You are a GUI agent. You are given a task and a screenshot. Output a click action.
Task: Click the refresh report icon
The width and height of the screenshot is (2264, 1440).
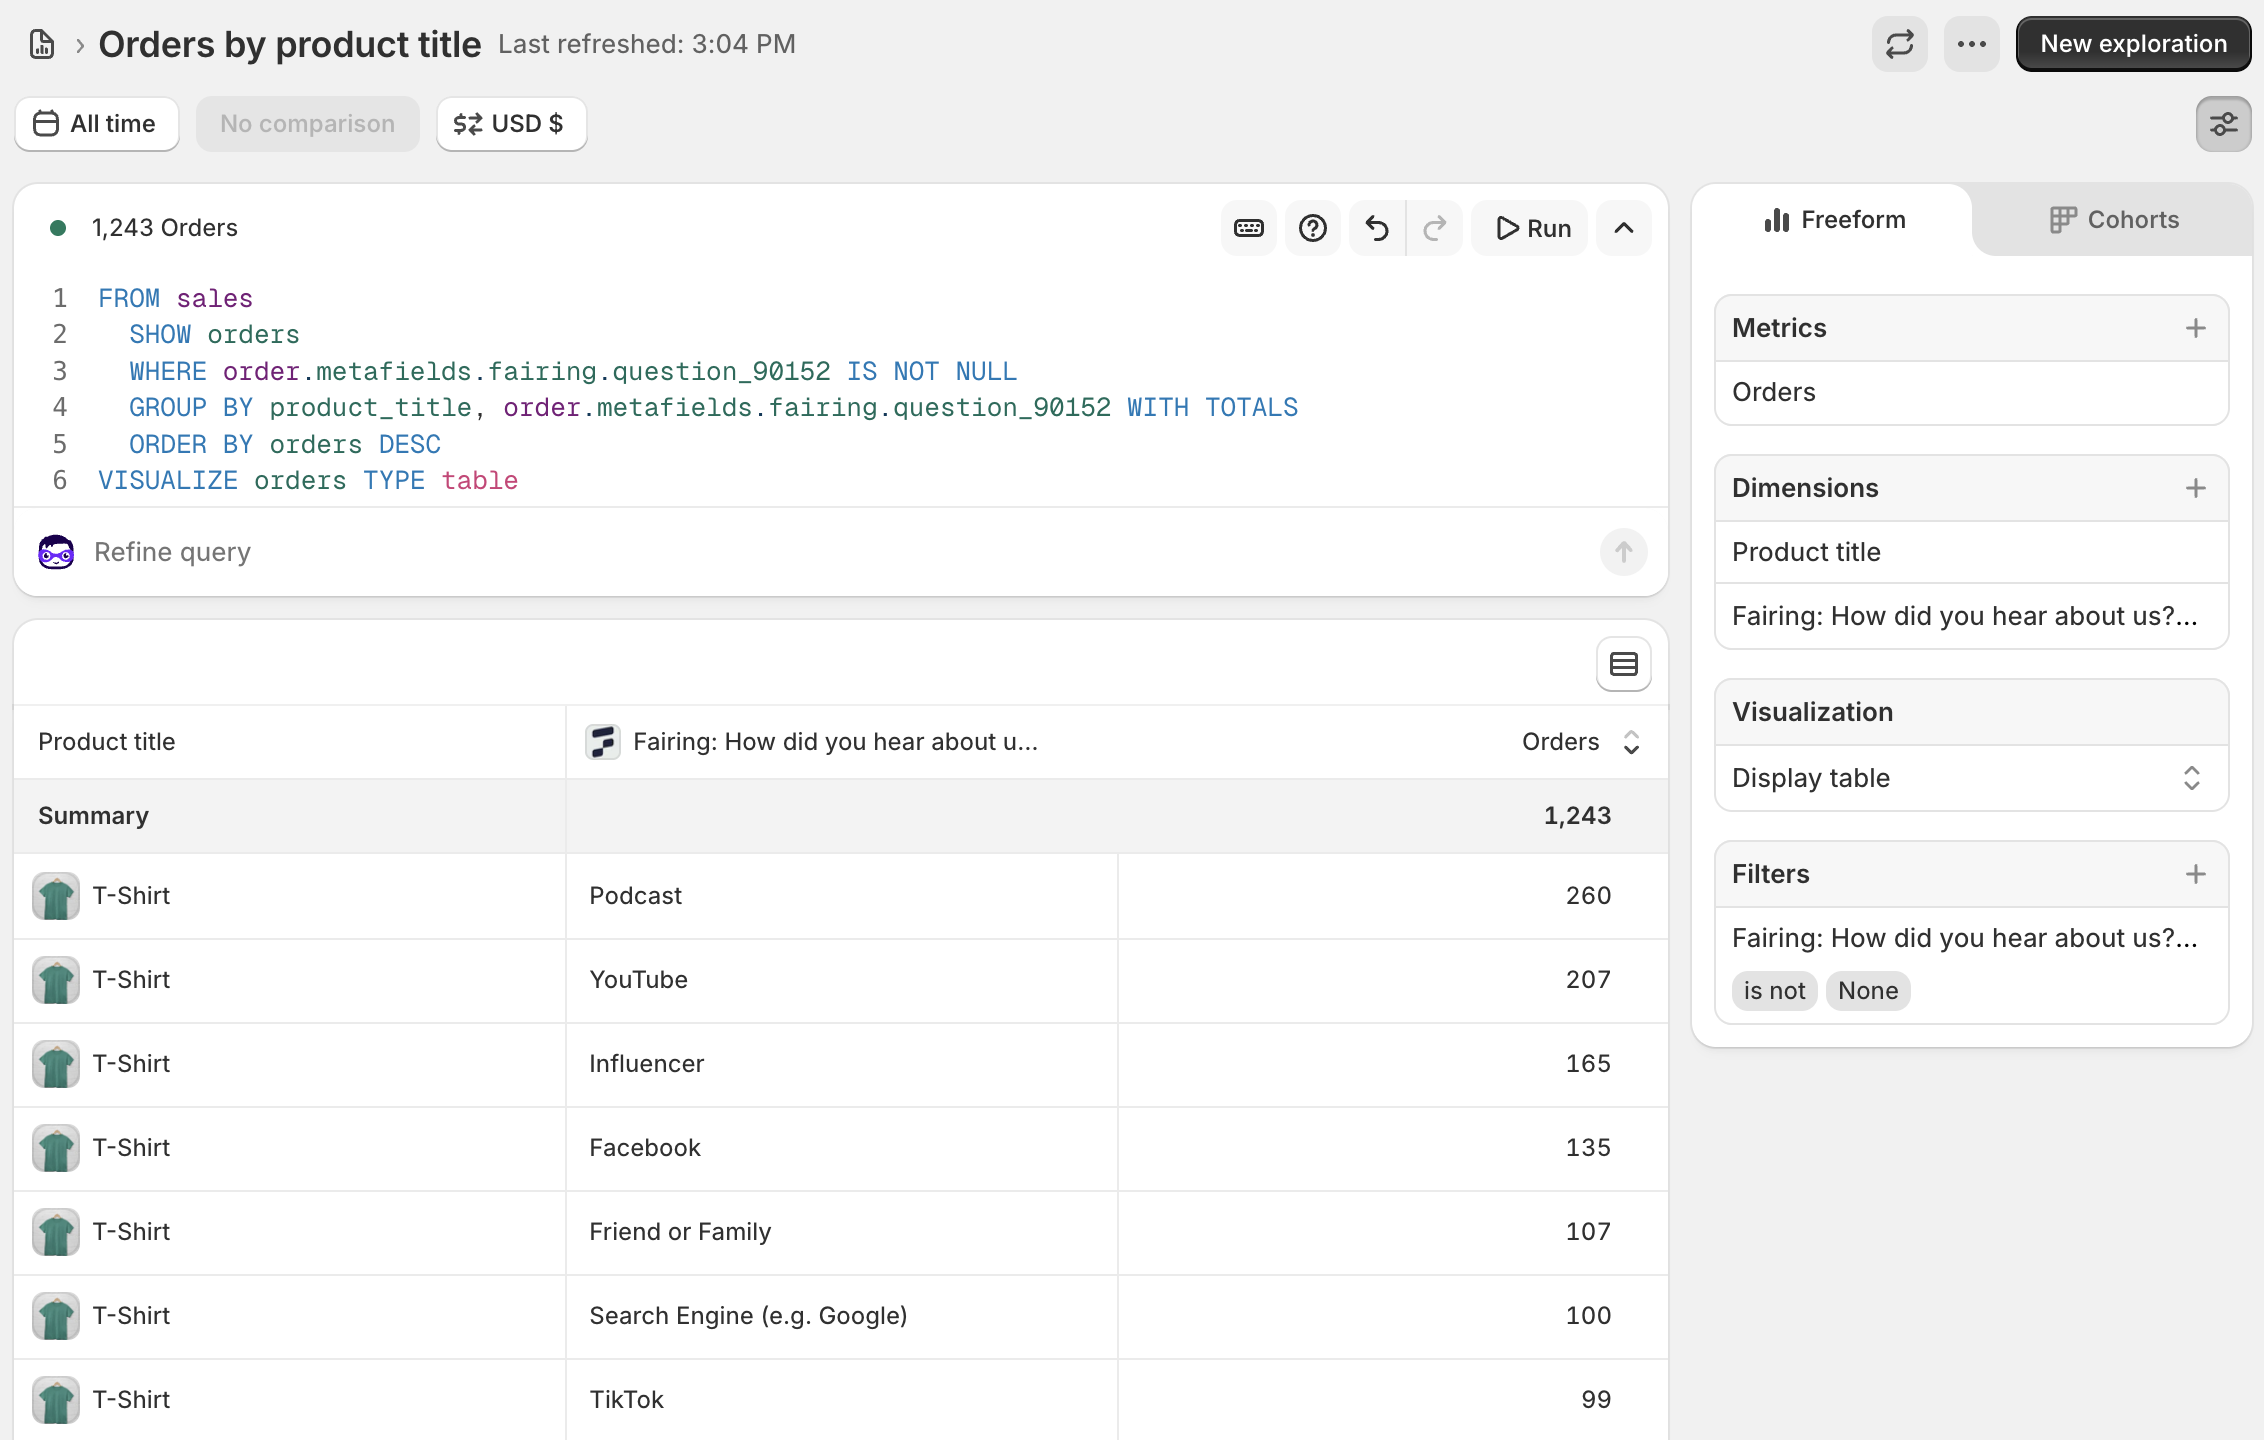(1899, 44)
